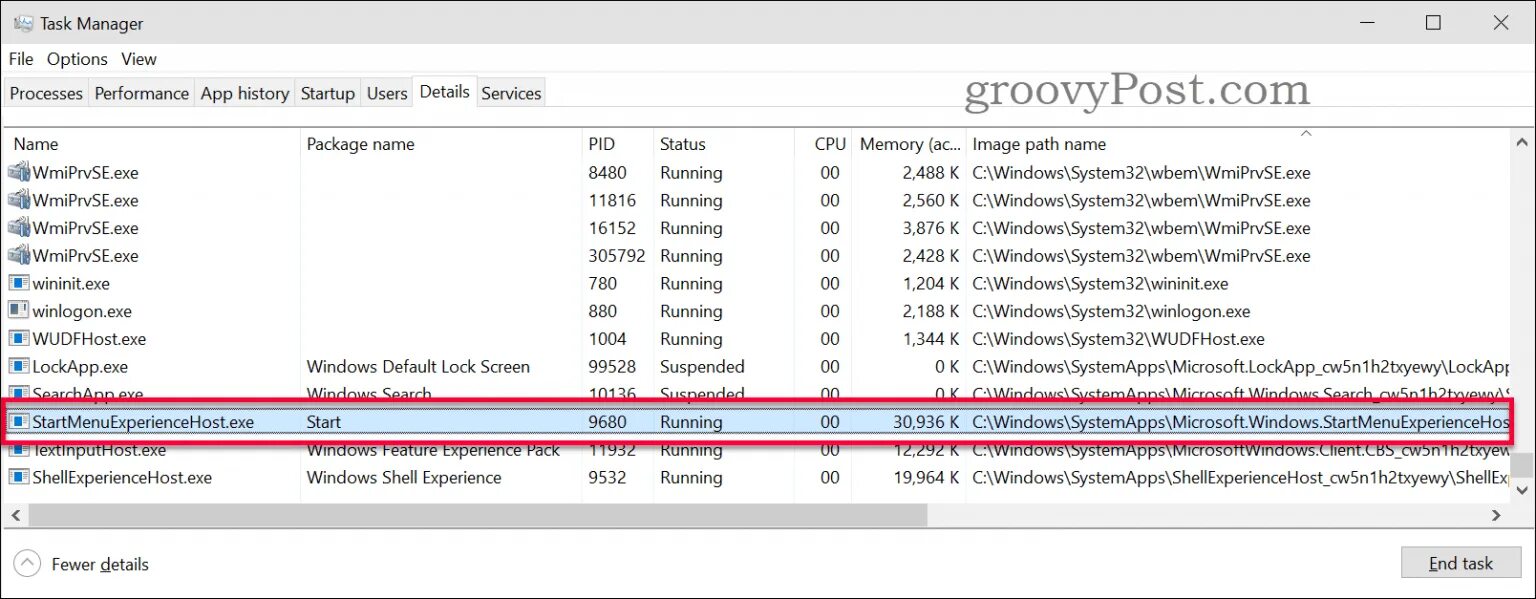Image resolution: width=1536 pixels, height=599 pixels.
Task: Click the 19,964 K memory value
Action: 926,478
